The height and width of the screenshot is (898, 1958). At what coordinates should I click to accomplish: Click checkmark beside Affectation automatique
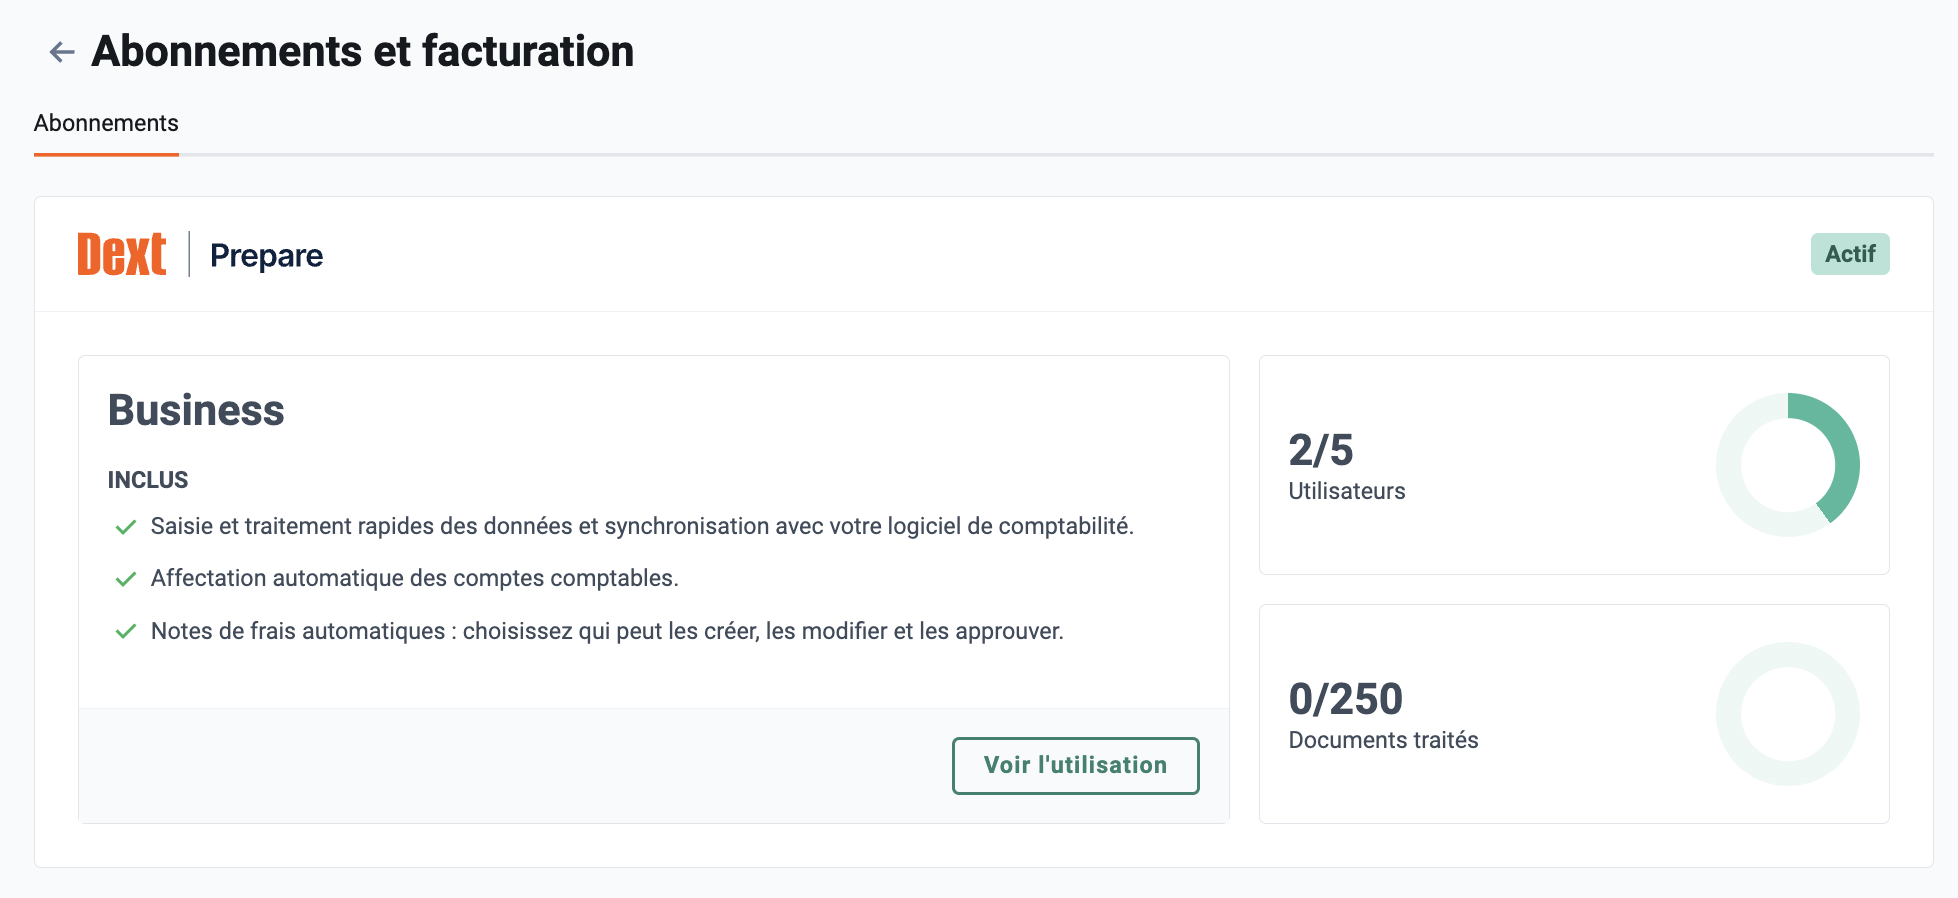click(x=126, y=579)
